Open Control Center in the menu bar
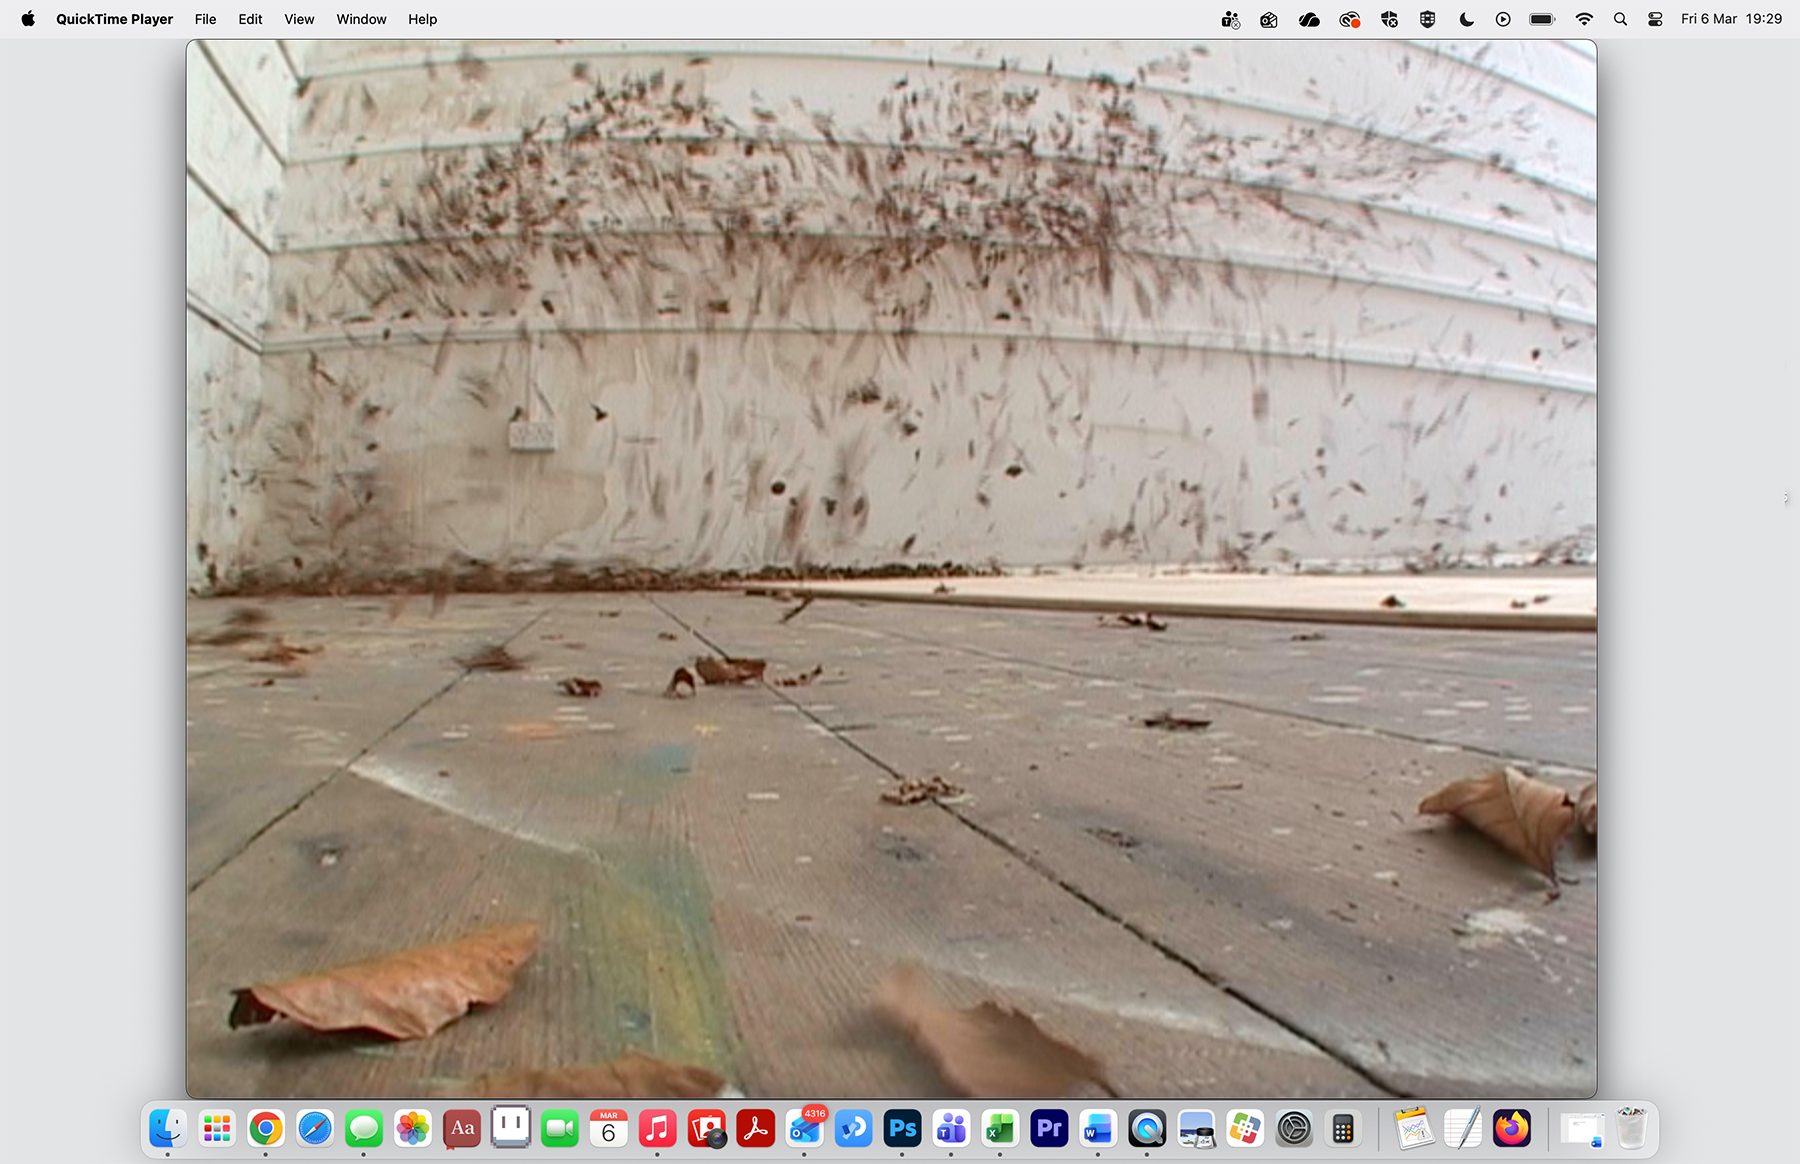 click(x=1655, y=19)
